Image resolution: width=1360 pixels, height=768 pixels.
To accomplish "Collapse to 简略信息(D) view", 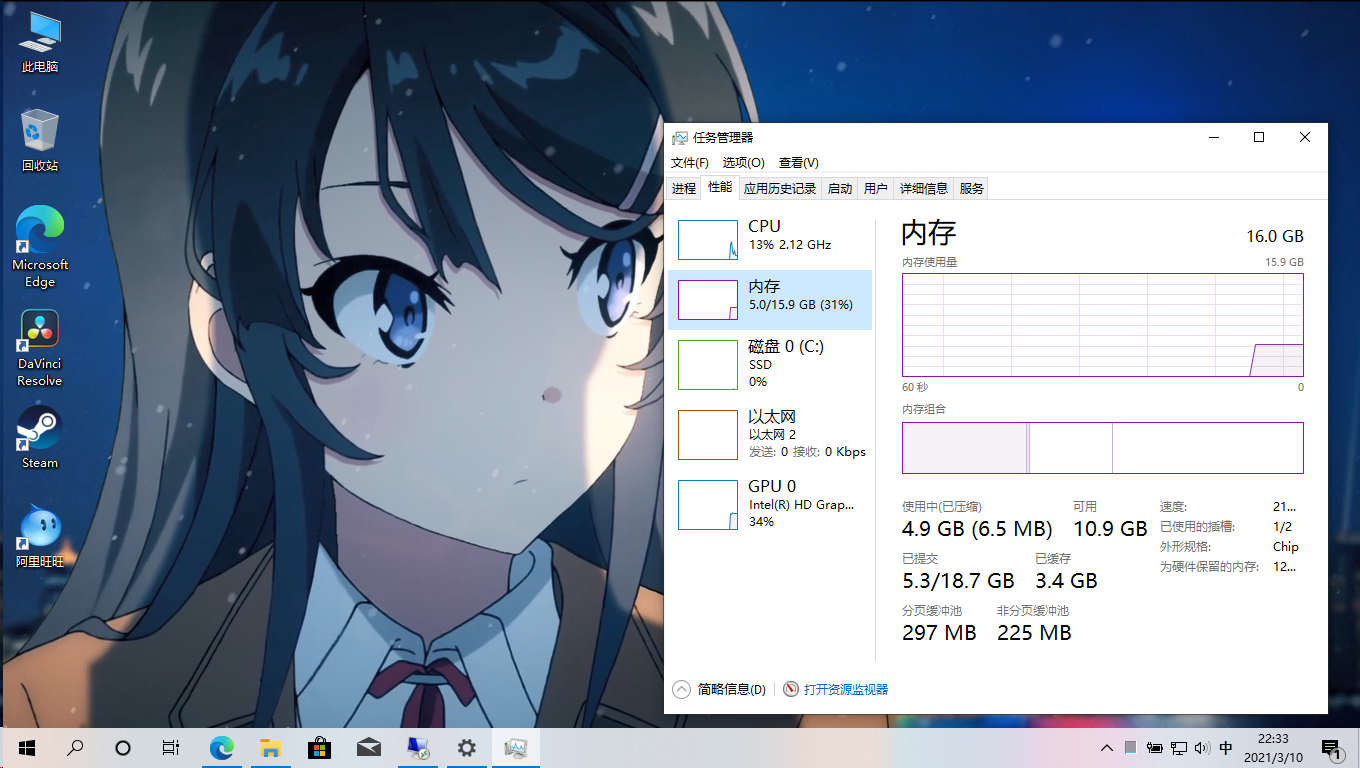I will [x=720, y=689].
